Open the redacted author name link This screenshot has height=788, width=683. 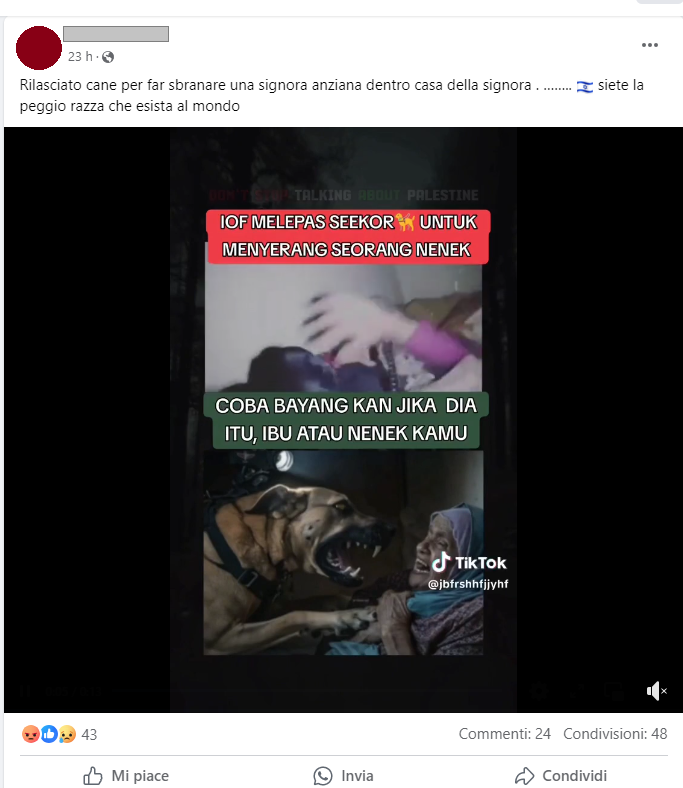(116, 34)
